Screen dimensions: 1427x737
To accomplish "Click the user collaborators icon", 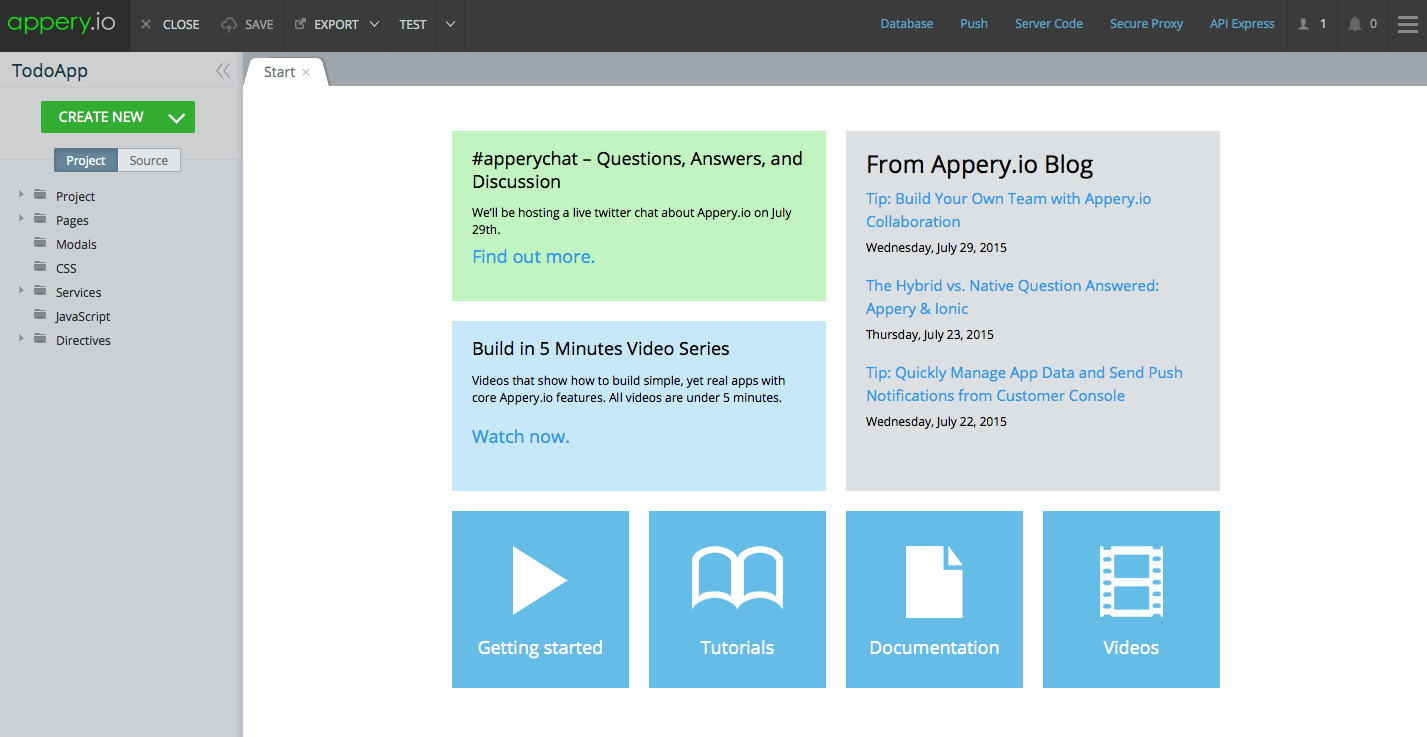I will click(x=1304, y=24).
